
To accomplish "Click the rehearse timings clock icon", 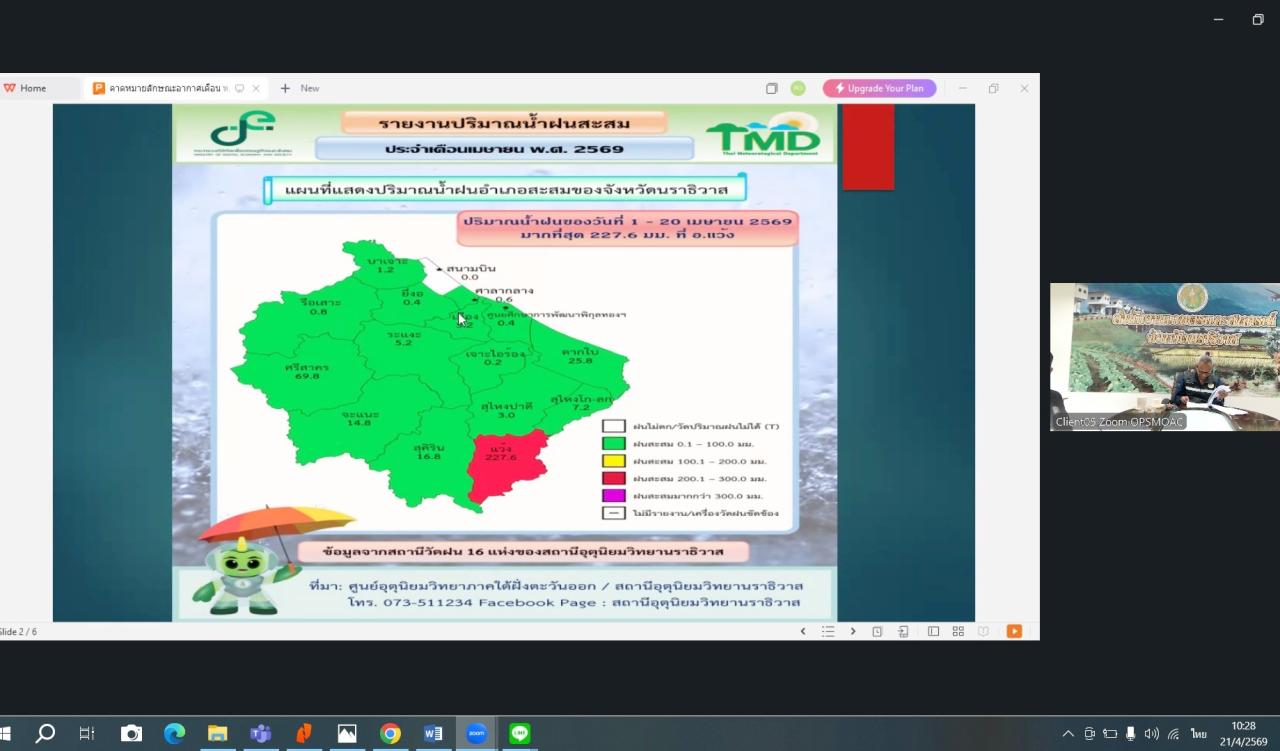I will (877, 631).
